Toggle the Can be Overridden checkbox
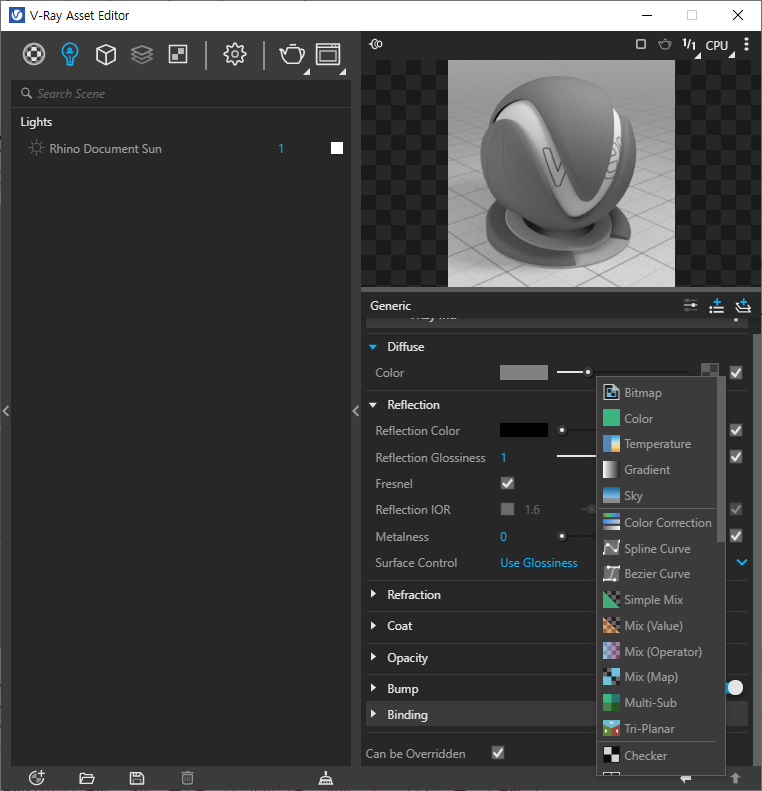The width and height of the screenshot is (762, 791). click(x=498, y=753)
